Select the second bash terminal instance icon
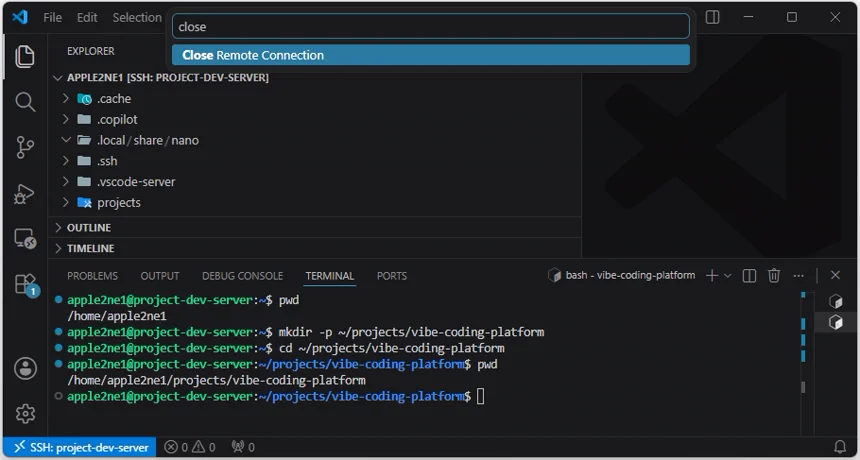This screenshot has width=860, height=460. point(835,322)
